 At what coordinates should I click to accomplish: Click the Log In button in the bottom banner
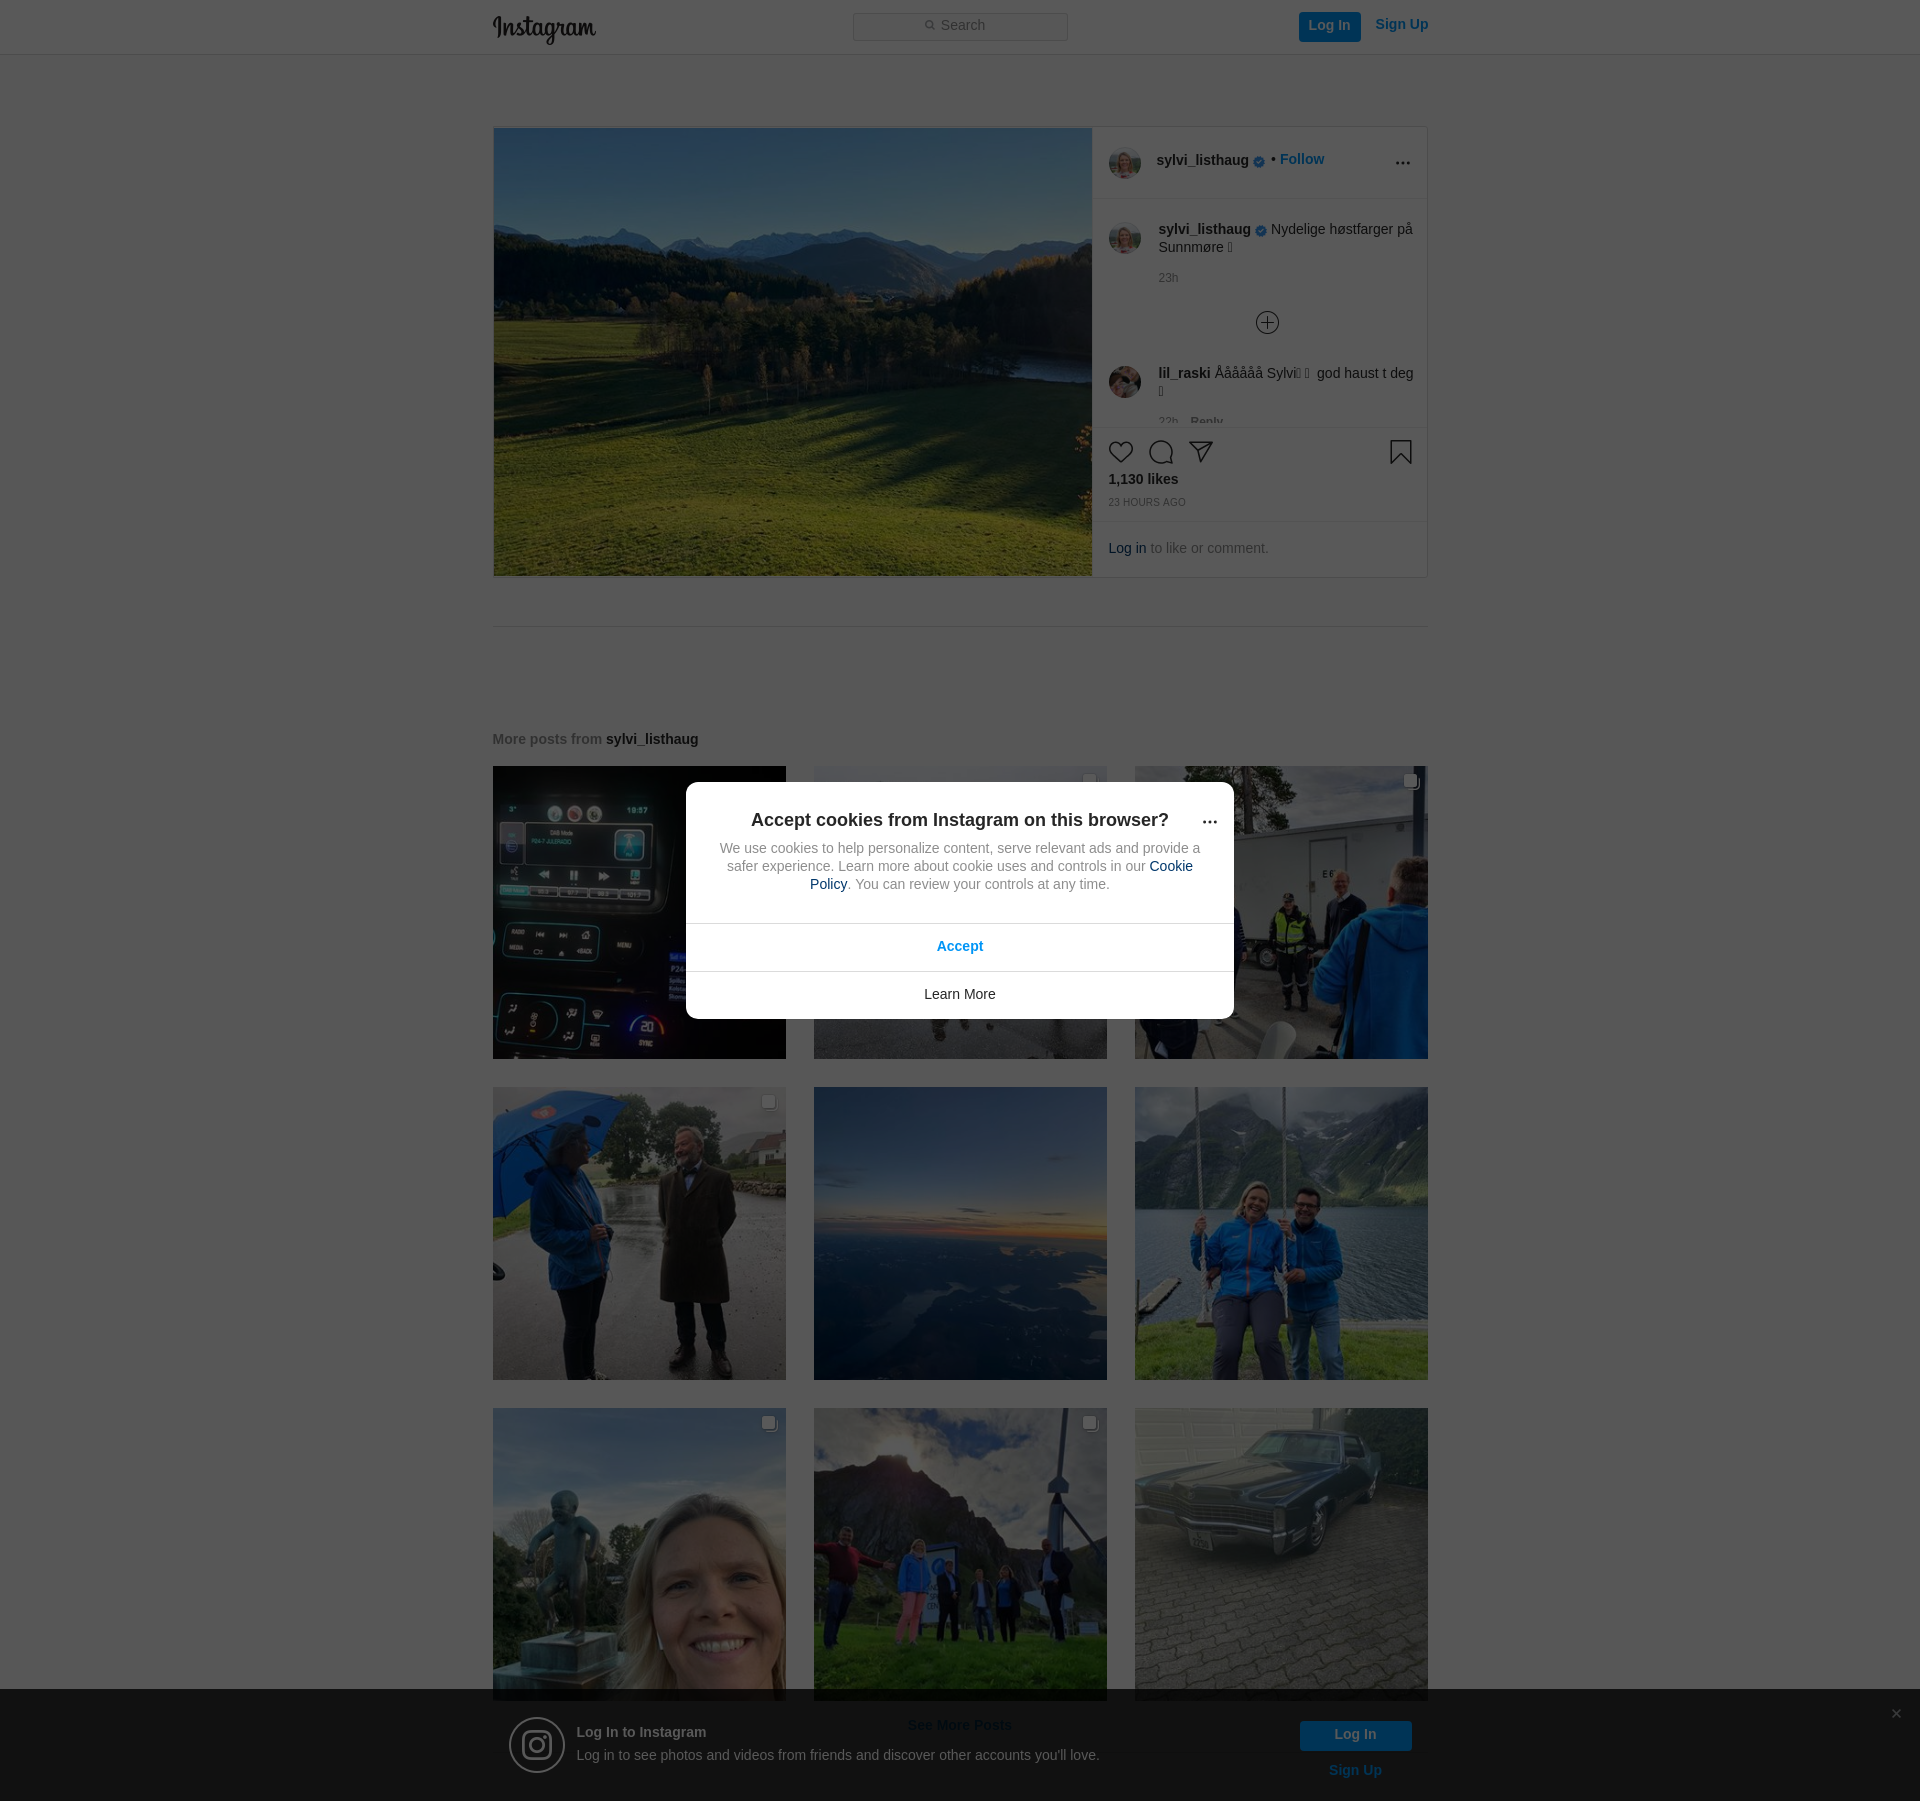coord(1355,1735)
